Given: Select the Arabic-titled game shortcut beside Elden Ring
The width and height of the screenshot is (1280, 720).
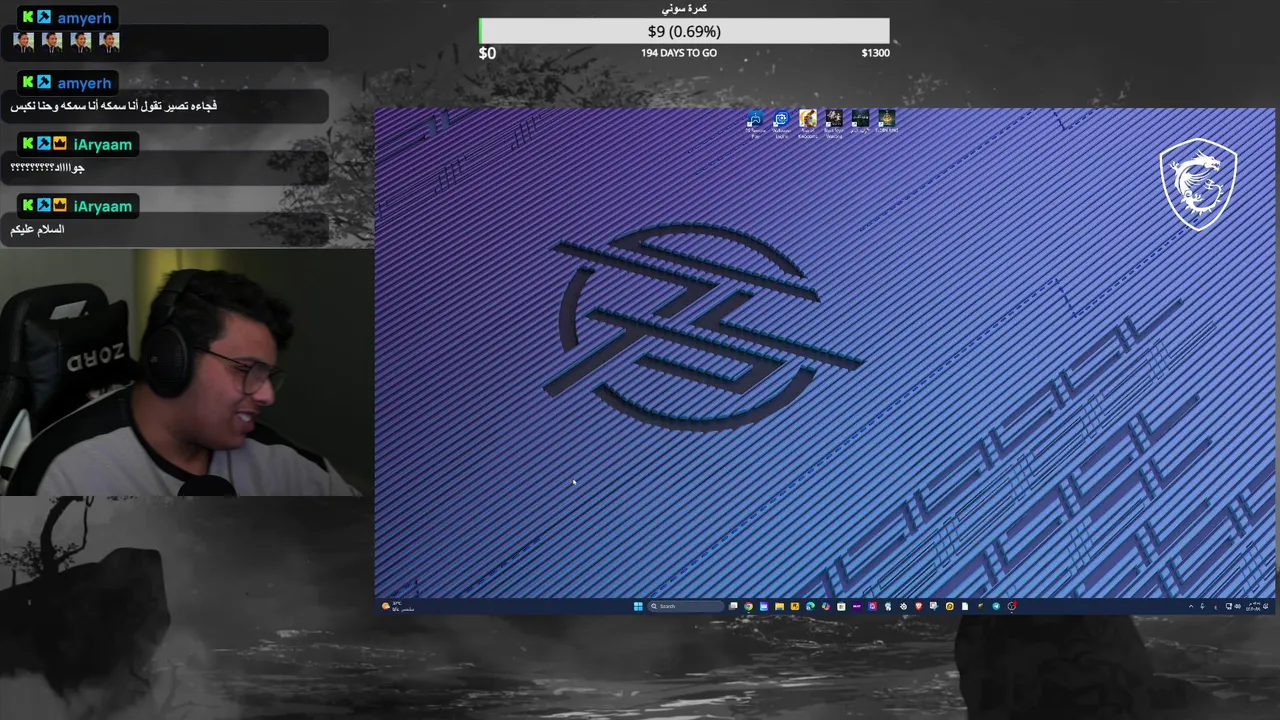Looking at the screenshot, I should 860,123.
